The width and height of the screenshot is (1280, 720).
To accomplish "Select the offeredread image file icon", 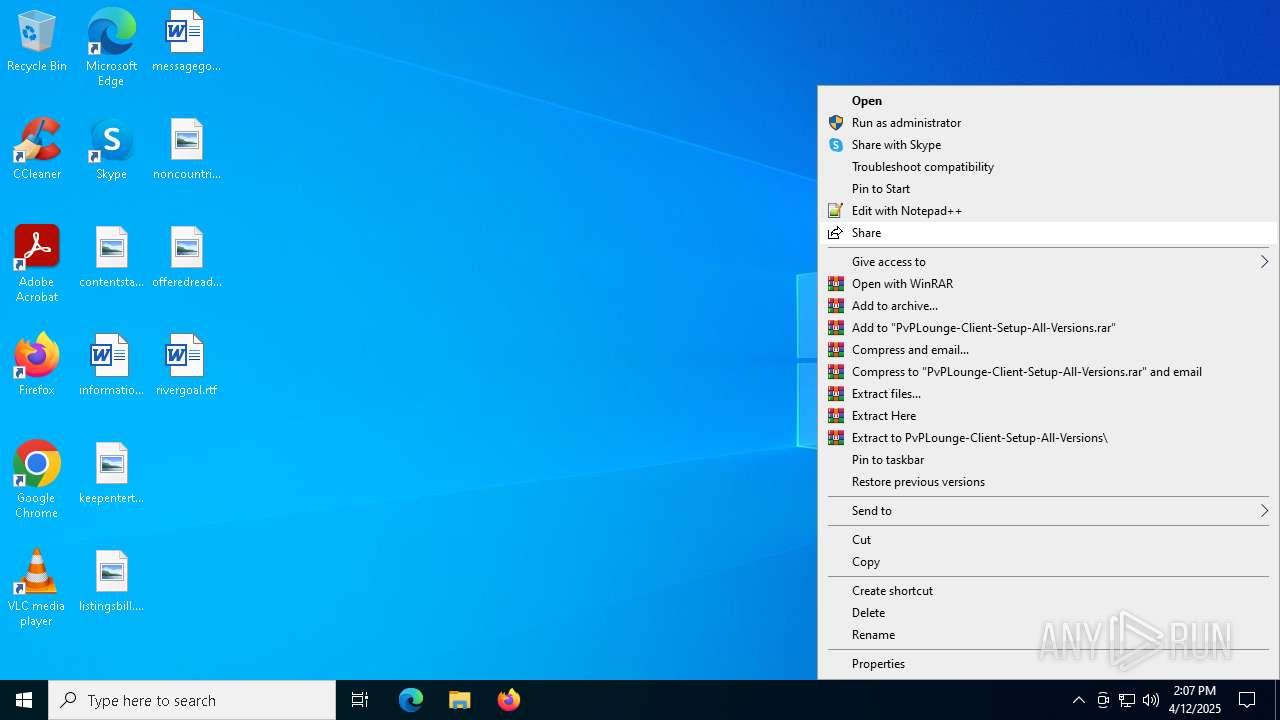I will [186, 258].
